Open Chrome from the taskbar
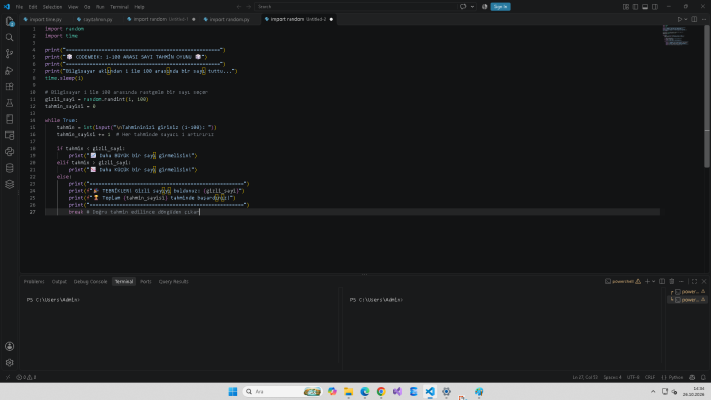This screenshot has width=711, height=400. pyautogui.click(x=381, y=391)
